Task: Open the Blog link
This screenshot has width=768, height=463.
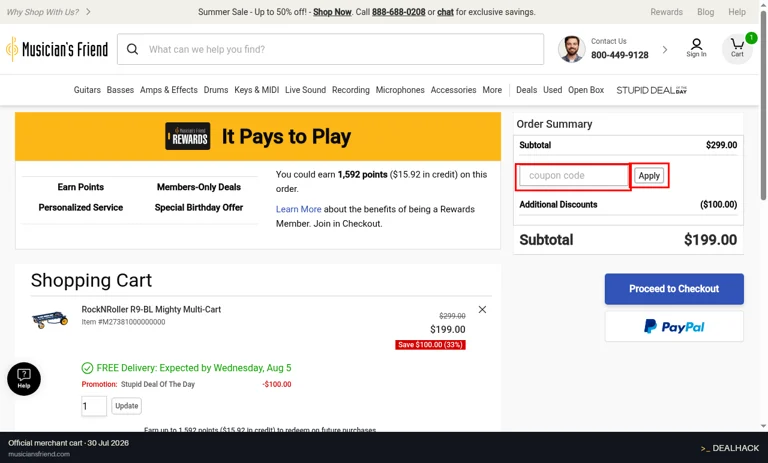Action: click(705, 12)
